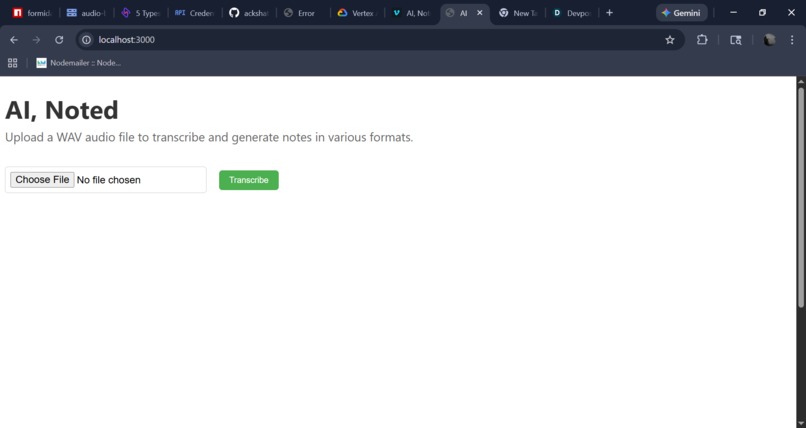Switch to the audio tab
Image resolution: width=806 pixels, height=428 pixels.
86,13
